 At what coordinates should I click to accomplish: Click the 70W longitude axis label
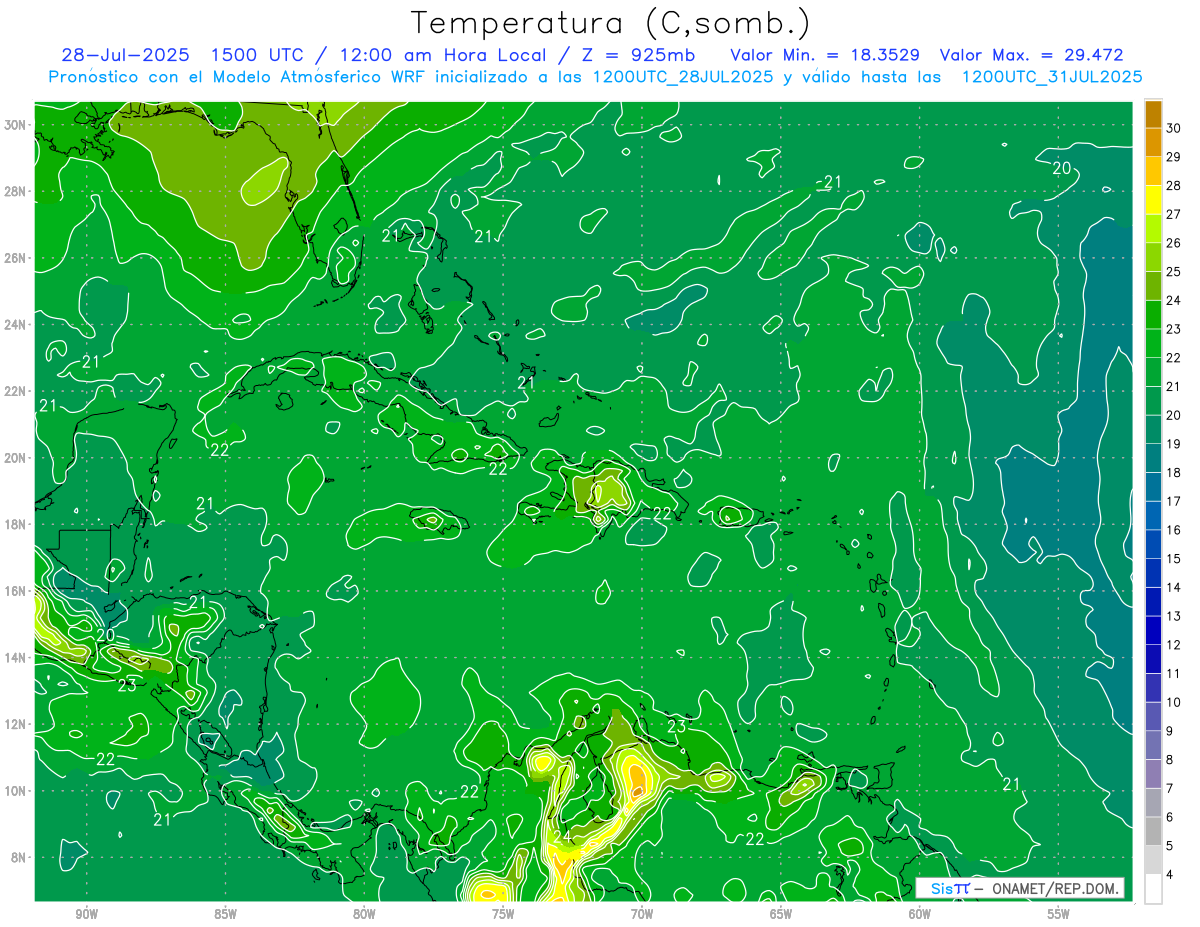coord(642,914)
